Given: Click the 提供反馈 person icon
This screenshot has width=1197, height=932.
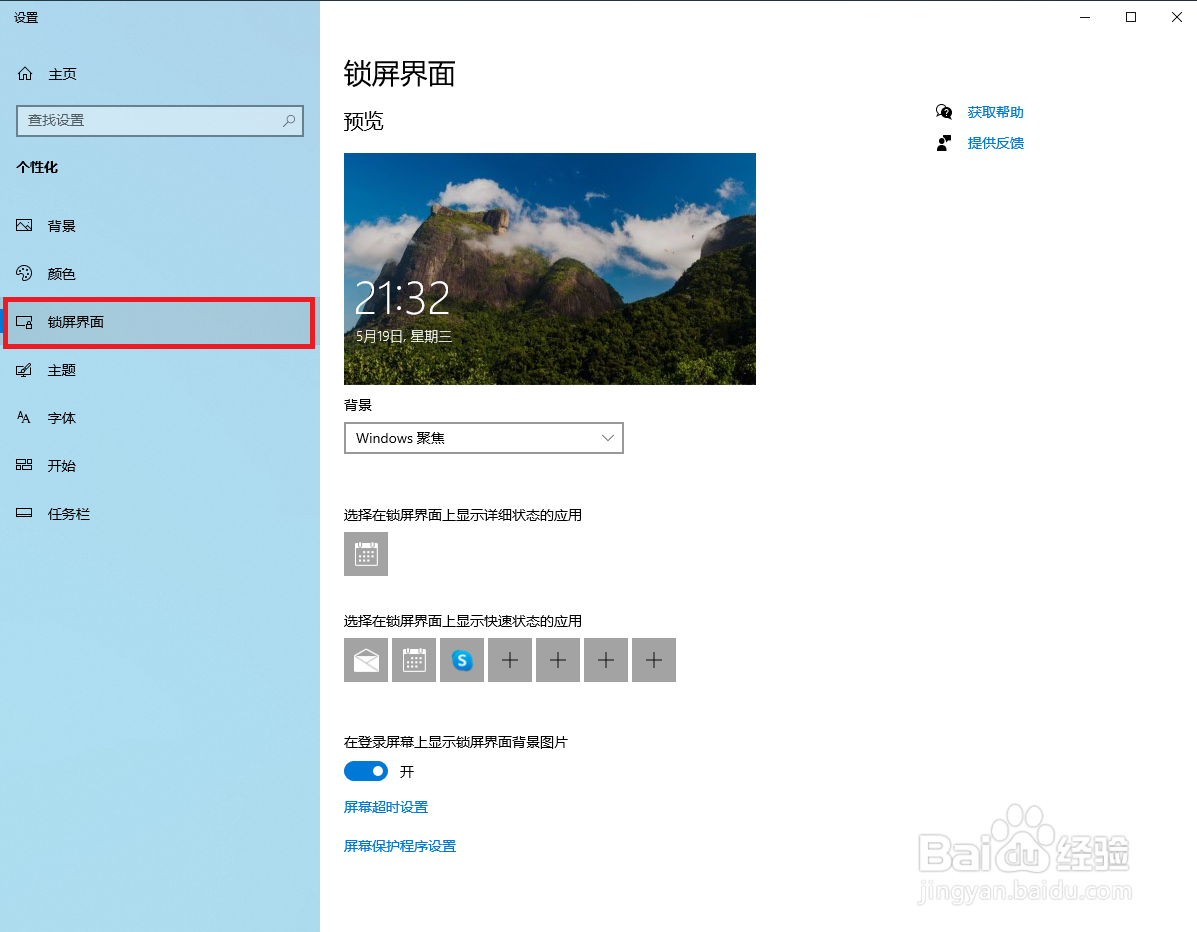Looking at the screenshot, I should tap(944, 143).
